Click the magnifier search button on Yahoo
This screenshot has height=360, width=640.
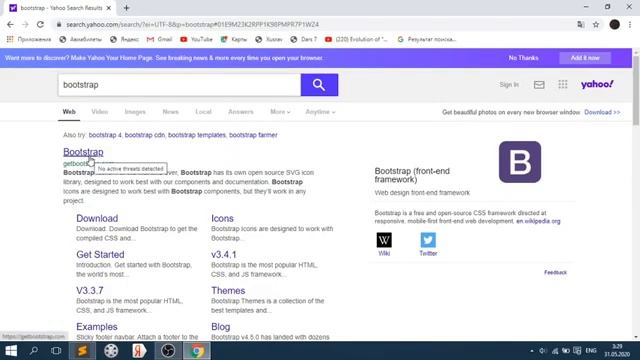(319, 85)
